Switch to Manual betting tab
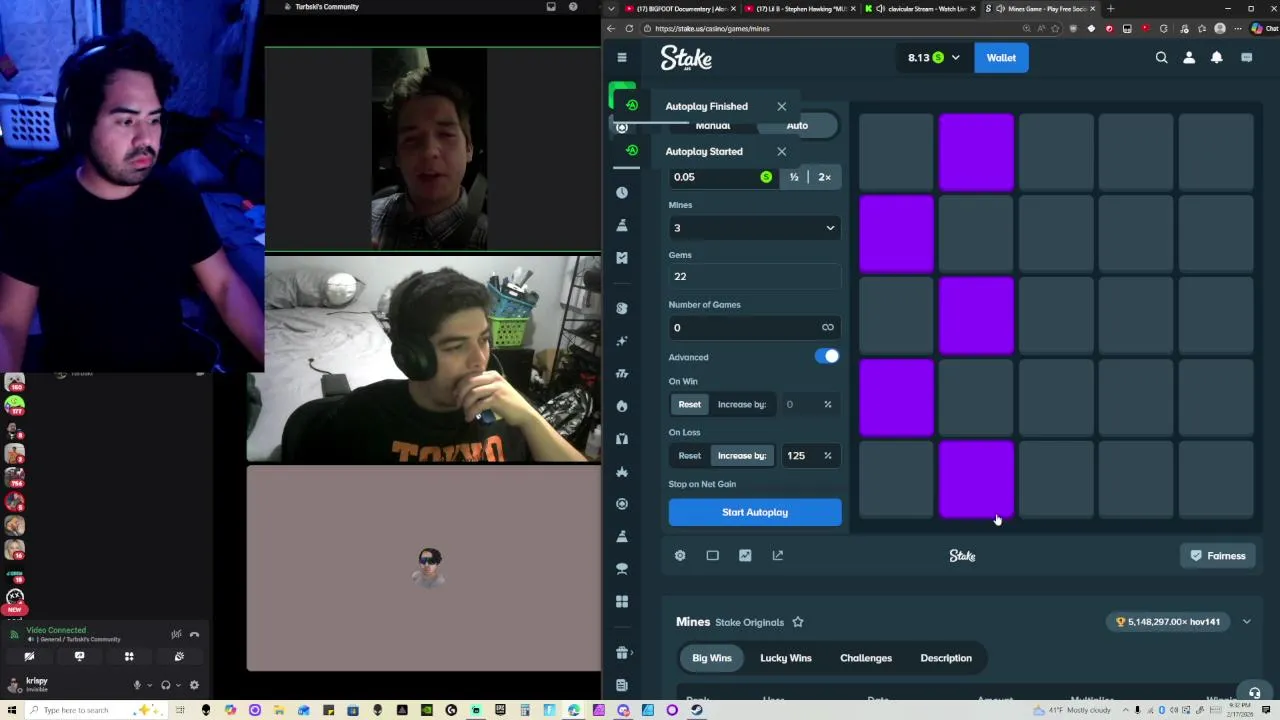1280x720 pixels. point(713,125)
